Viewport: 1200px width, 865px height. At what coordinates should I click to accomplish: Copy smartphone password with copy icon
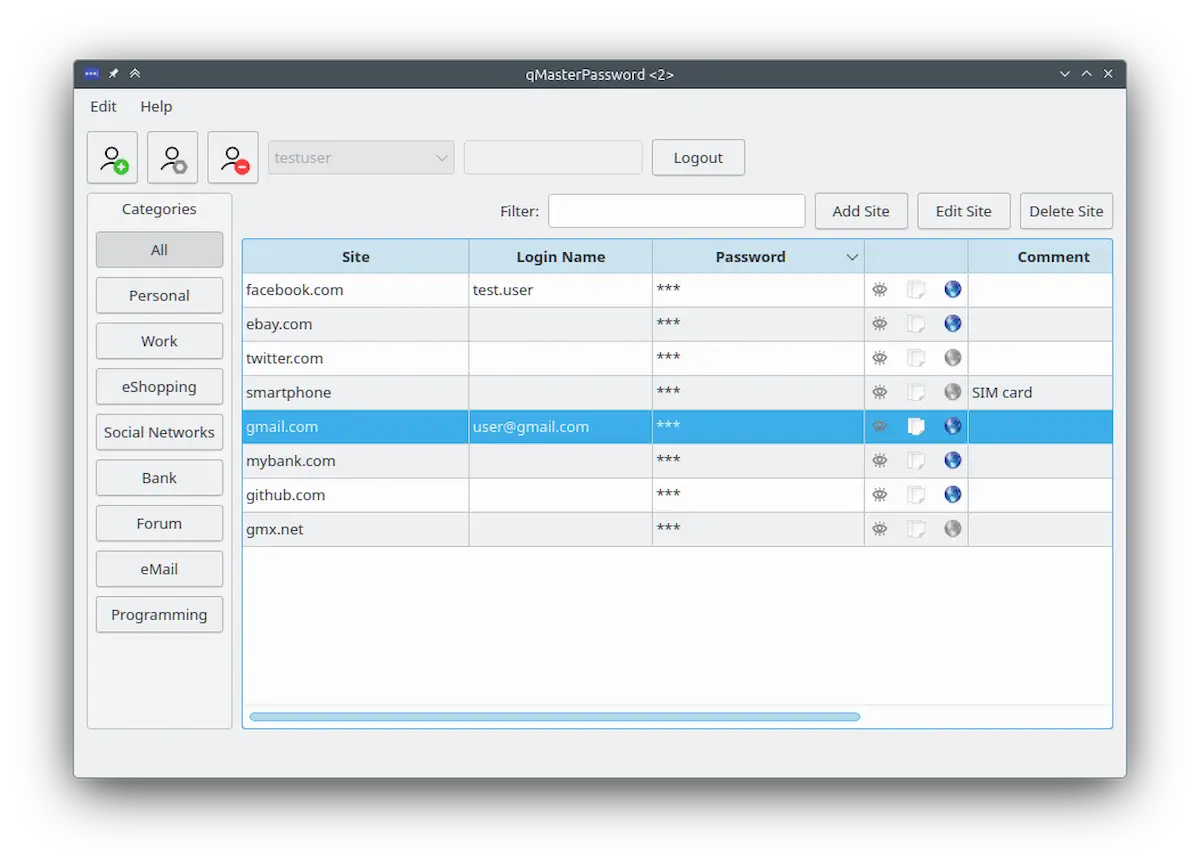click(x=916, y=392)
